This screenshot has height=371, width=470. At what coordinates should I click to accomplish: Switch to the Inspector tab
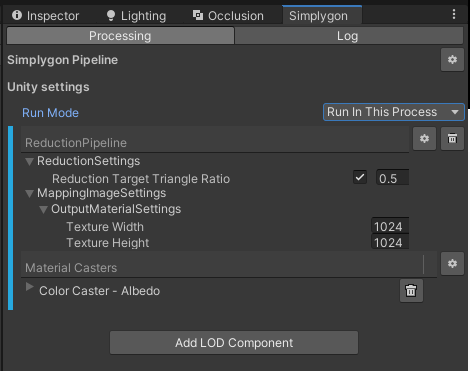pos(45,16)
